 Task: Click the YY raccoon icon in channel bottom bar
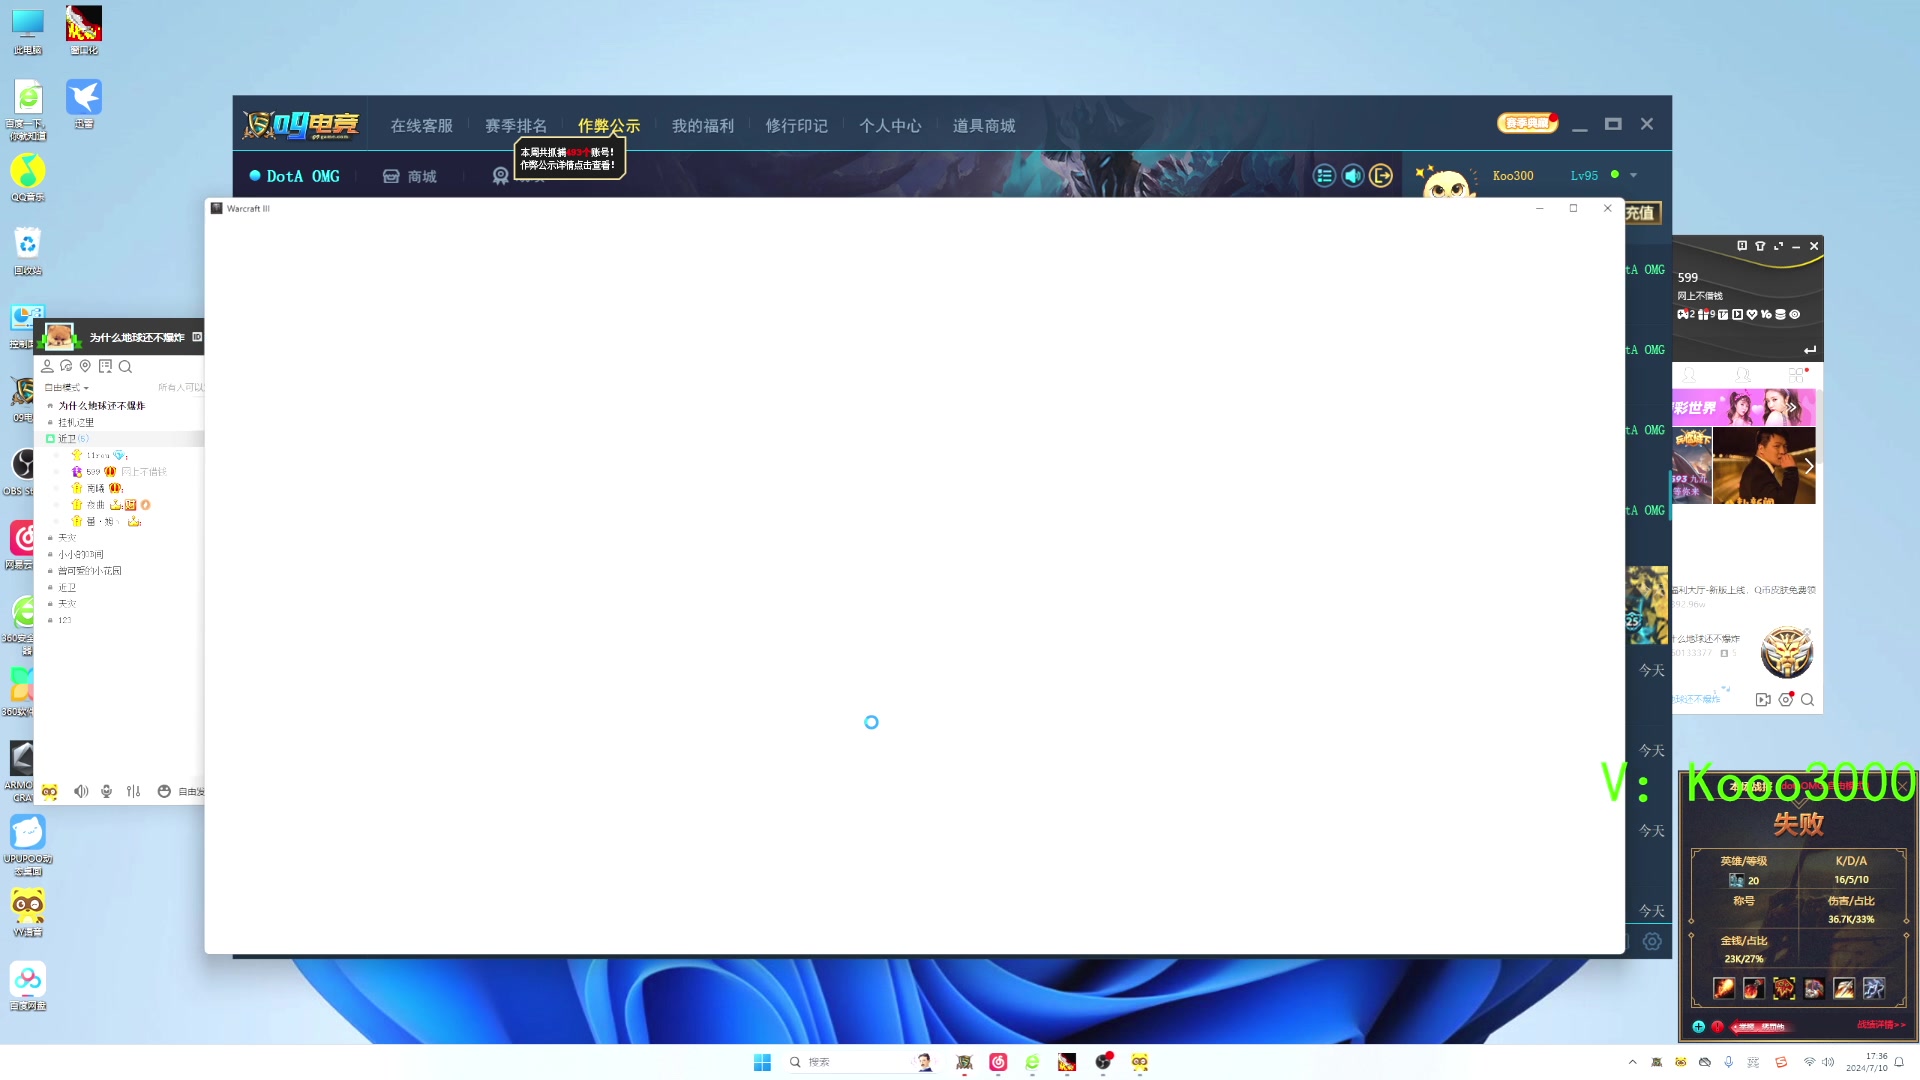pos(49,791)
